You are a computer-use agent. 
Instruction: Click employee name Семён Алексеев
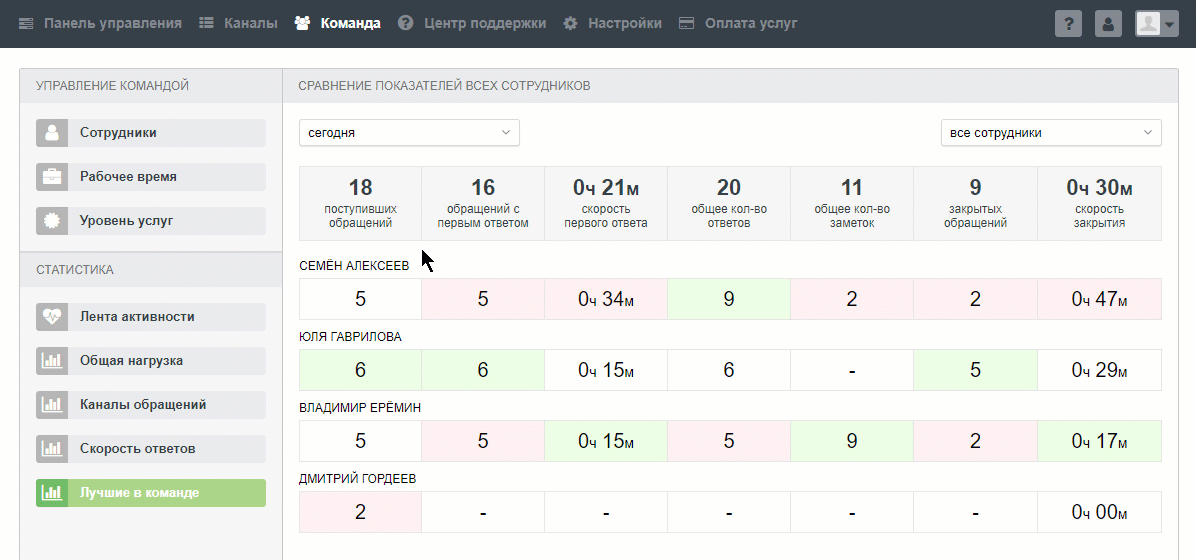point(354,266)
